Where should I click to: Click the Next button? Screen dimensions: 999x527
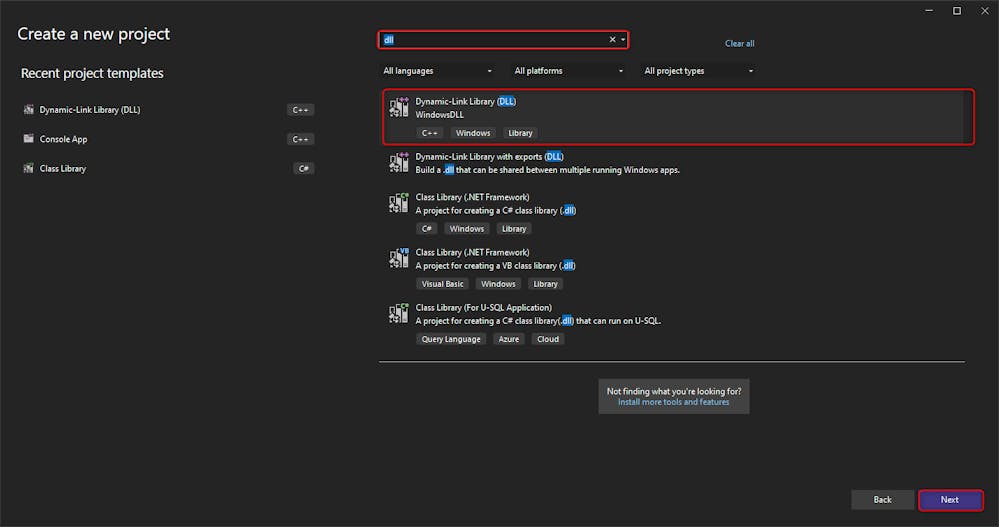[950, 500]
